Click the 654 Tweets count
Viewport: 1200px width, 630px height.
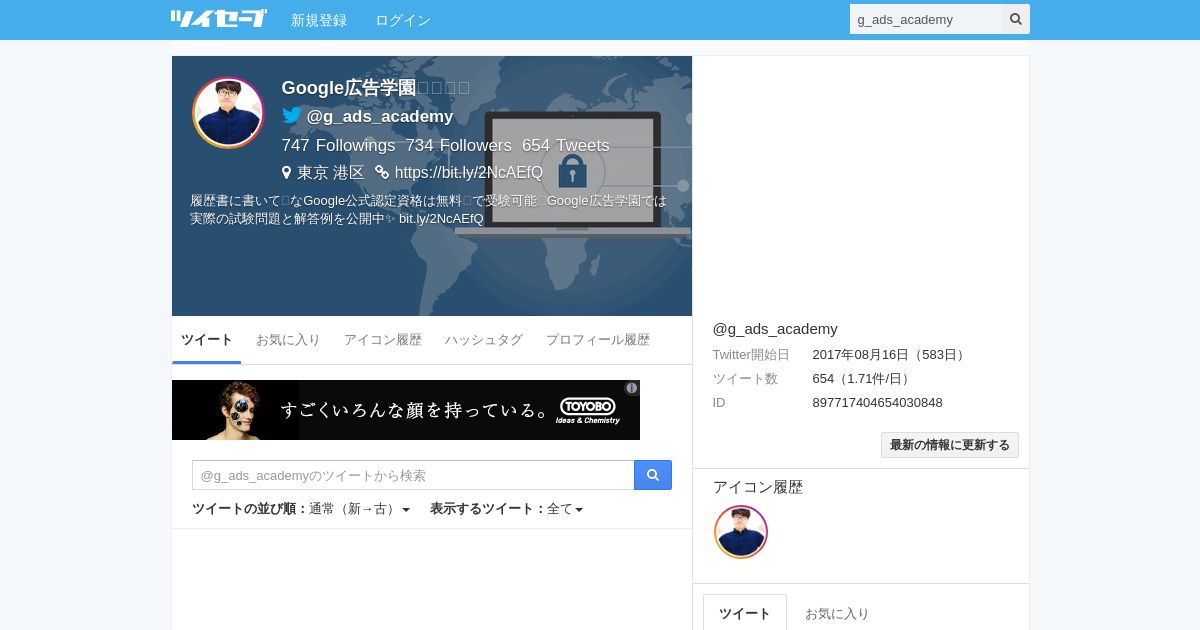566,146
